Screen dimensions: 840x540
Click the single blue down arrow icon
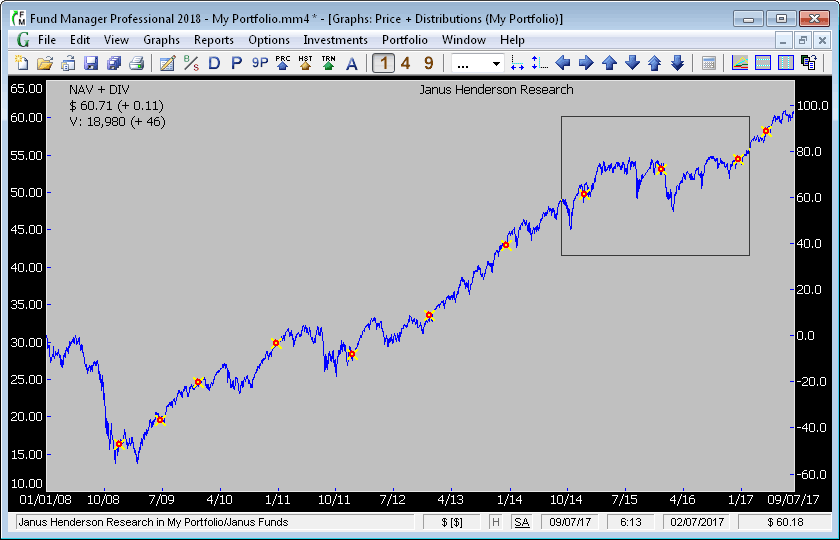pos(632,63)
